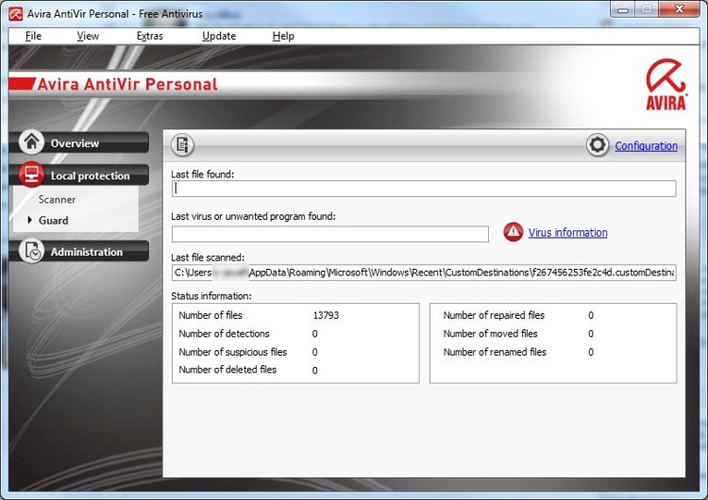Select the Local protection section label

[x=90, y=176]
